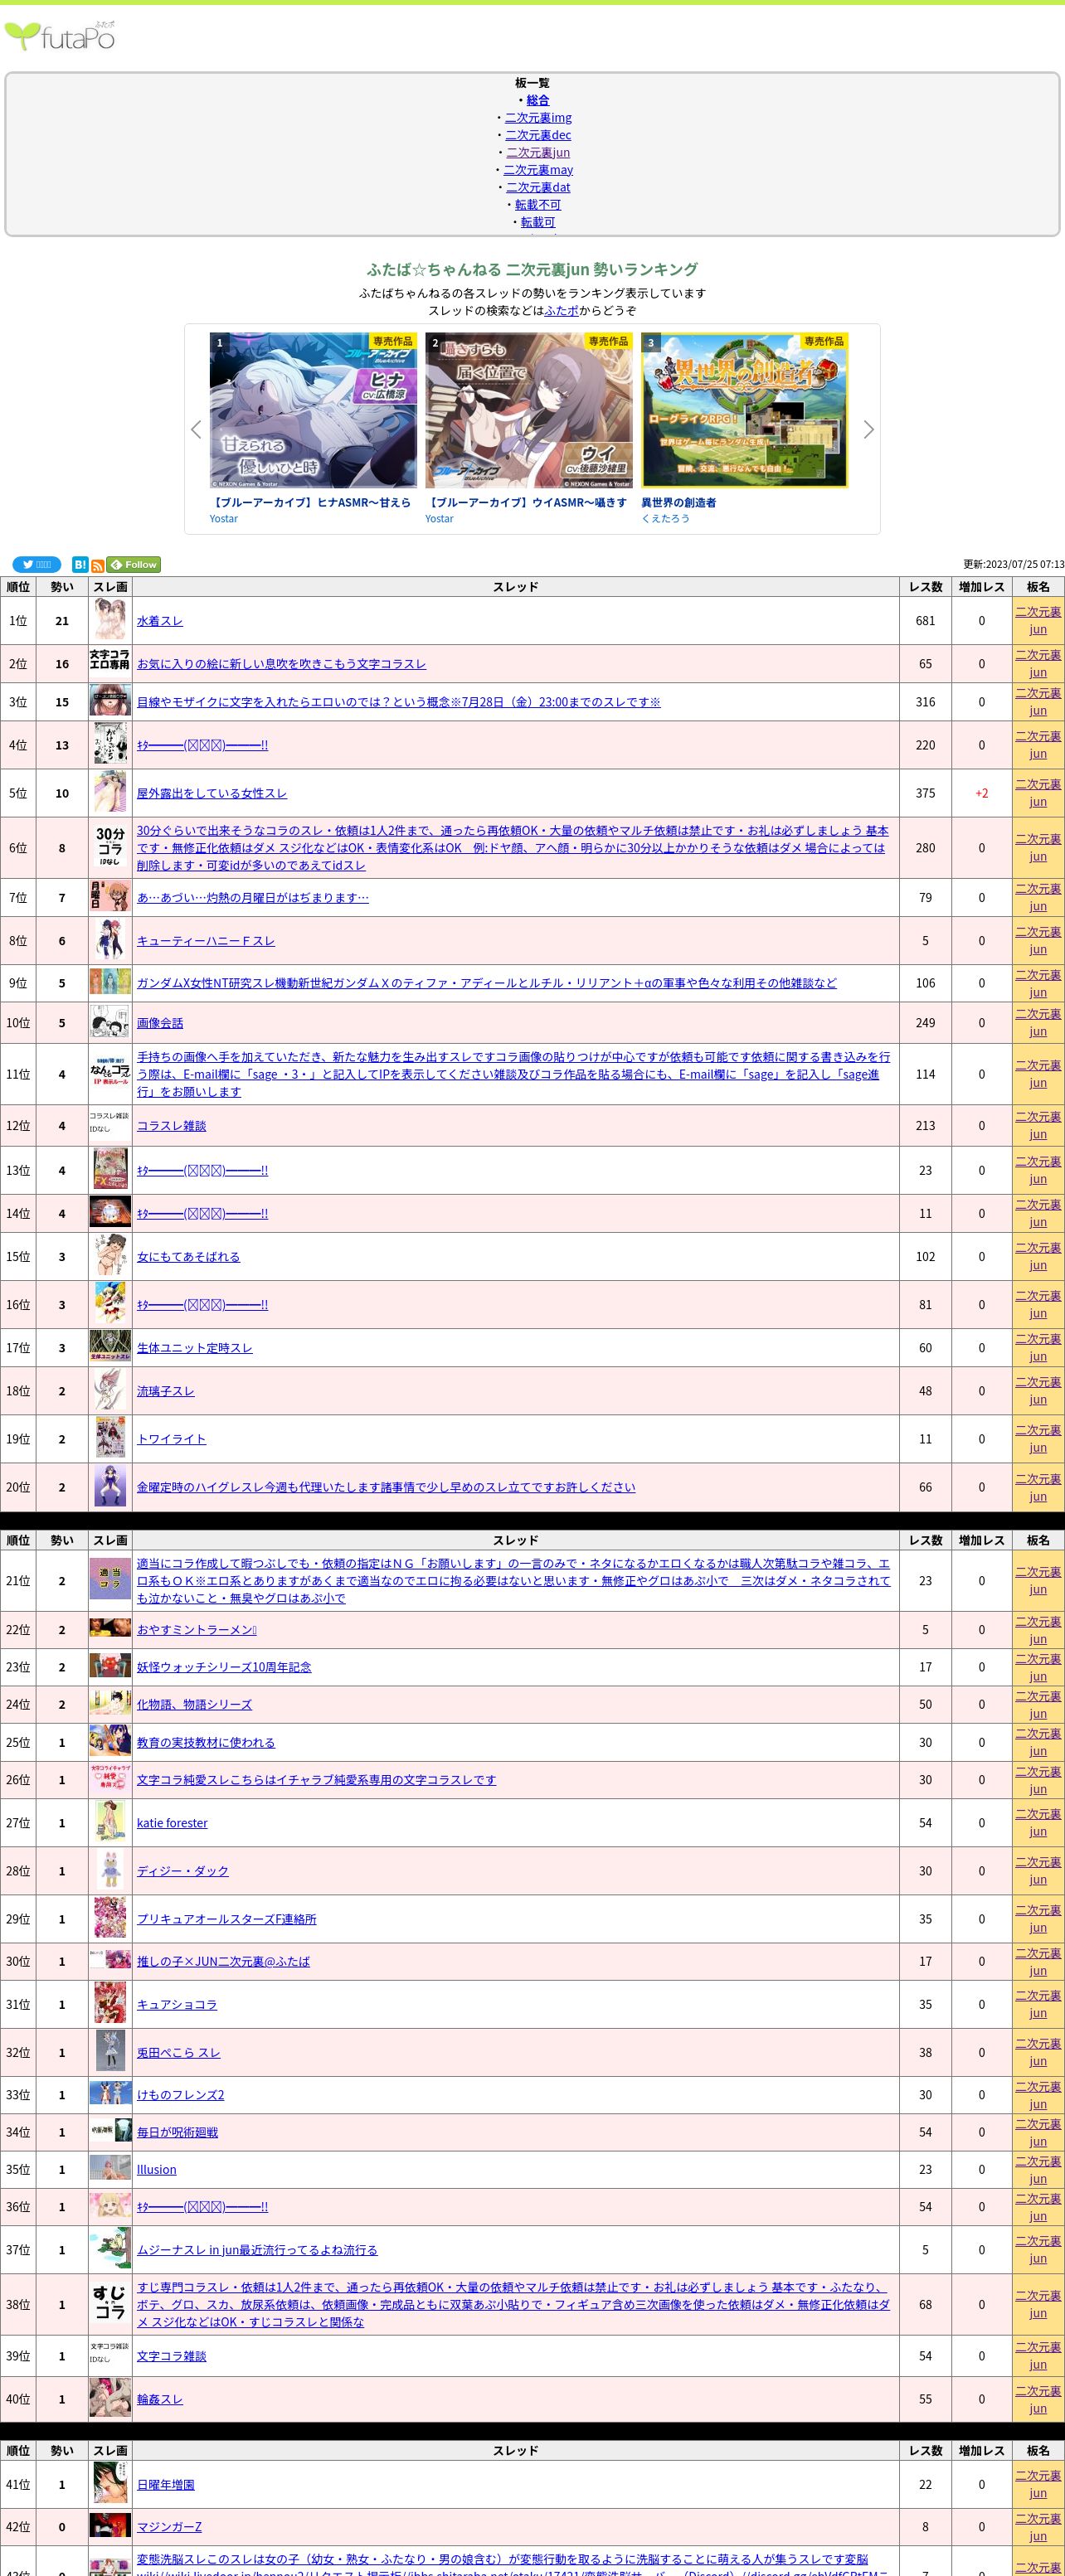Open 屋外露出をしている女性スレ thread
This screenshot has width=1065, height=2576.
(x=212, y=793)
